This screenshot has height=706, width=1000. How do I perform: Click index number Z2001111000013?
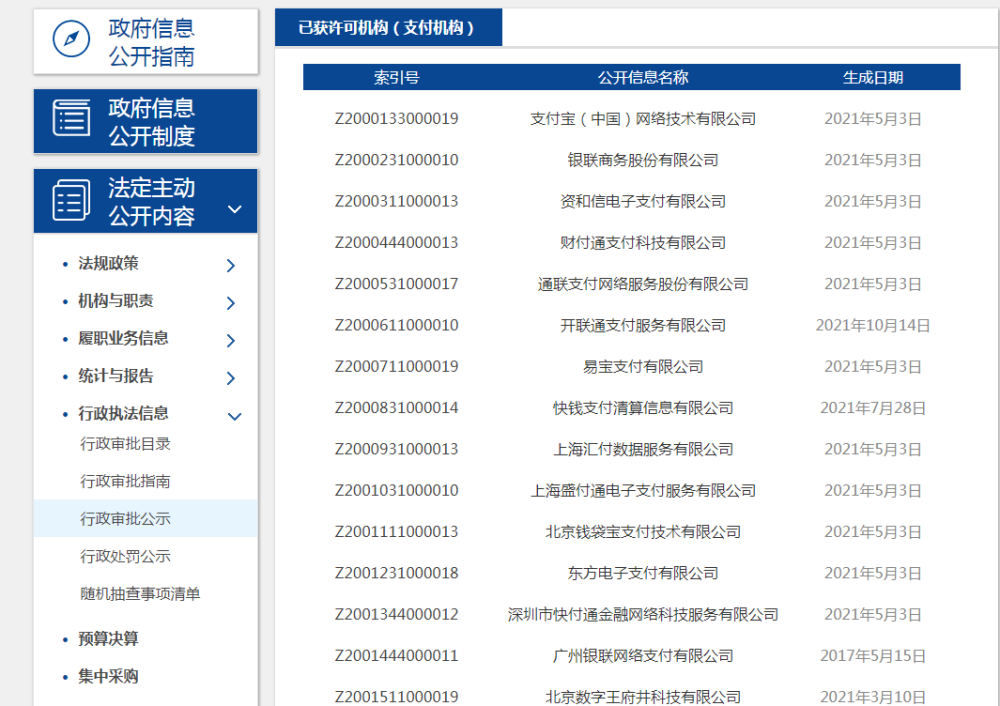(397, 533)
